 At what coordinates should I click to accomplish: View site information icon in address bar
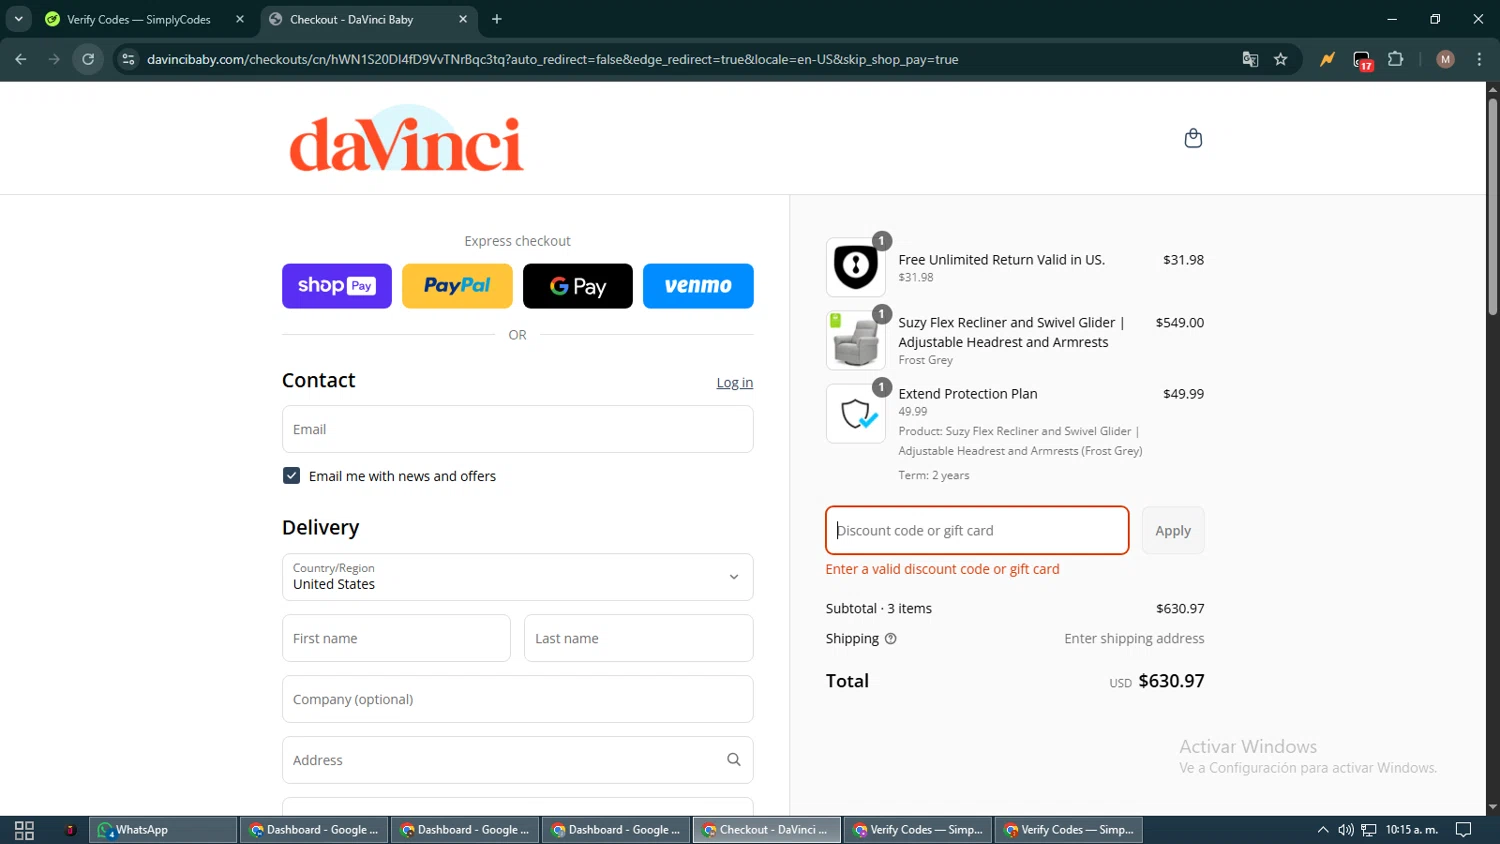[x=128, y=59]
